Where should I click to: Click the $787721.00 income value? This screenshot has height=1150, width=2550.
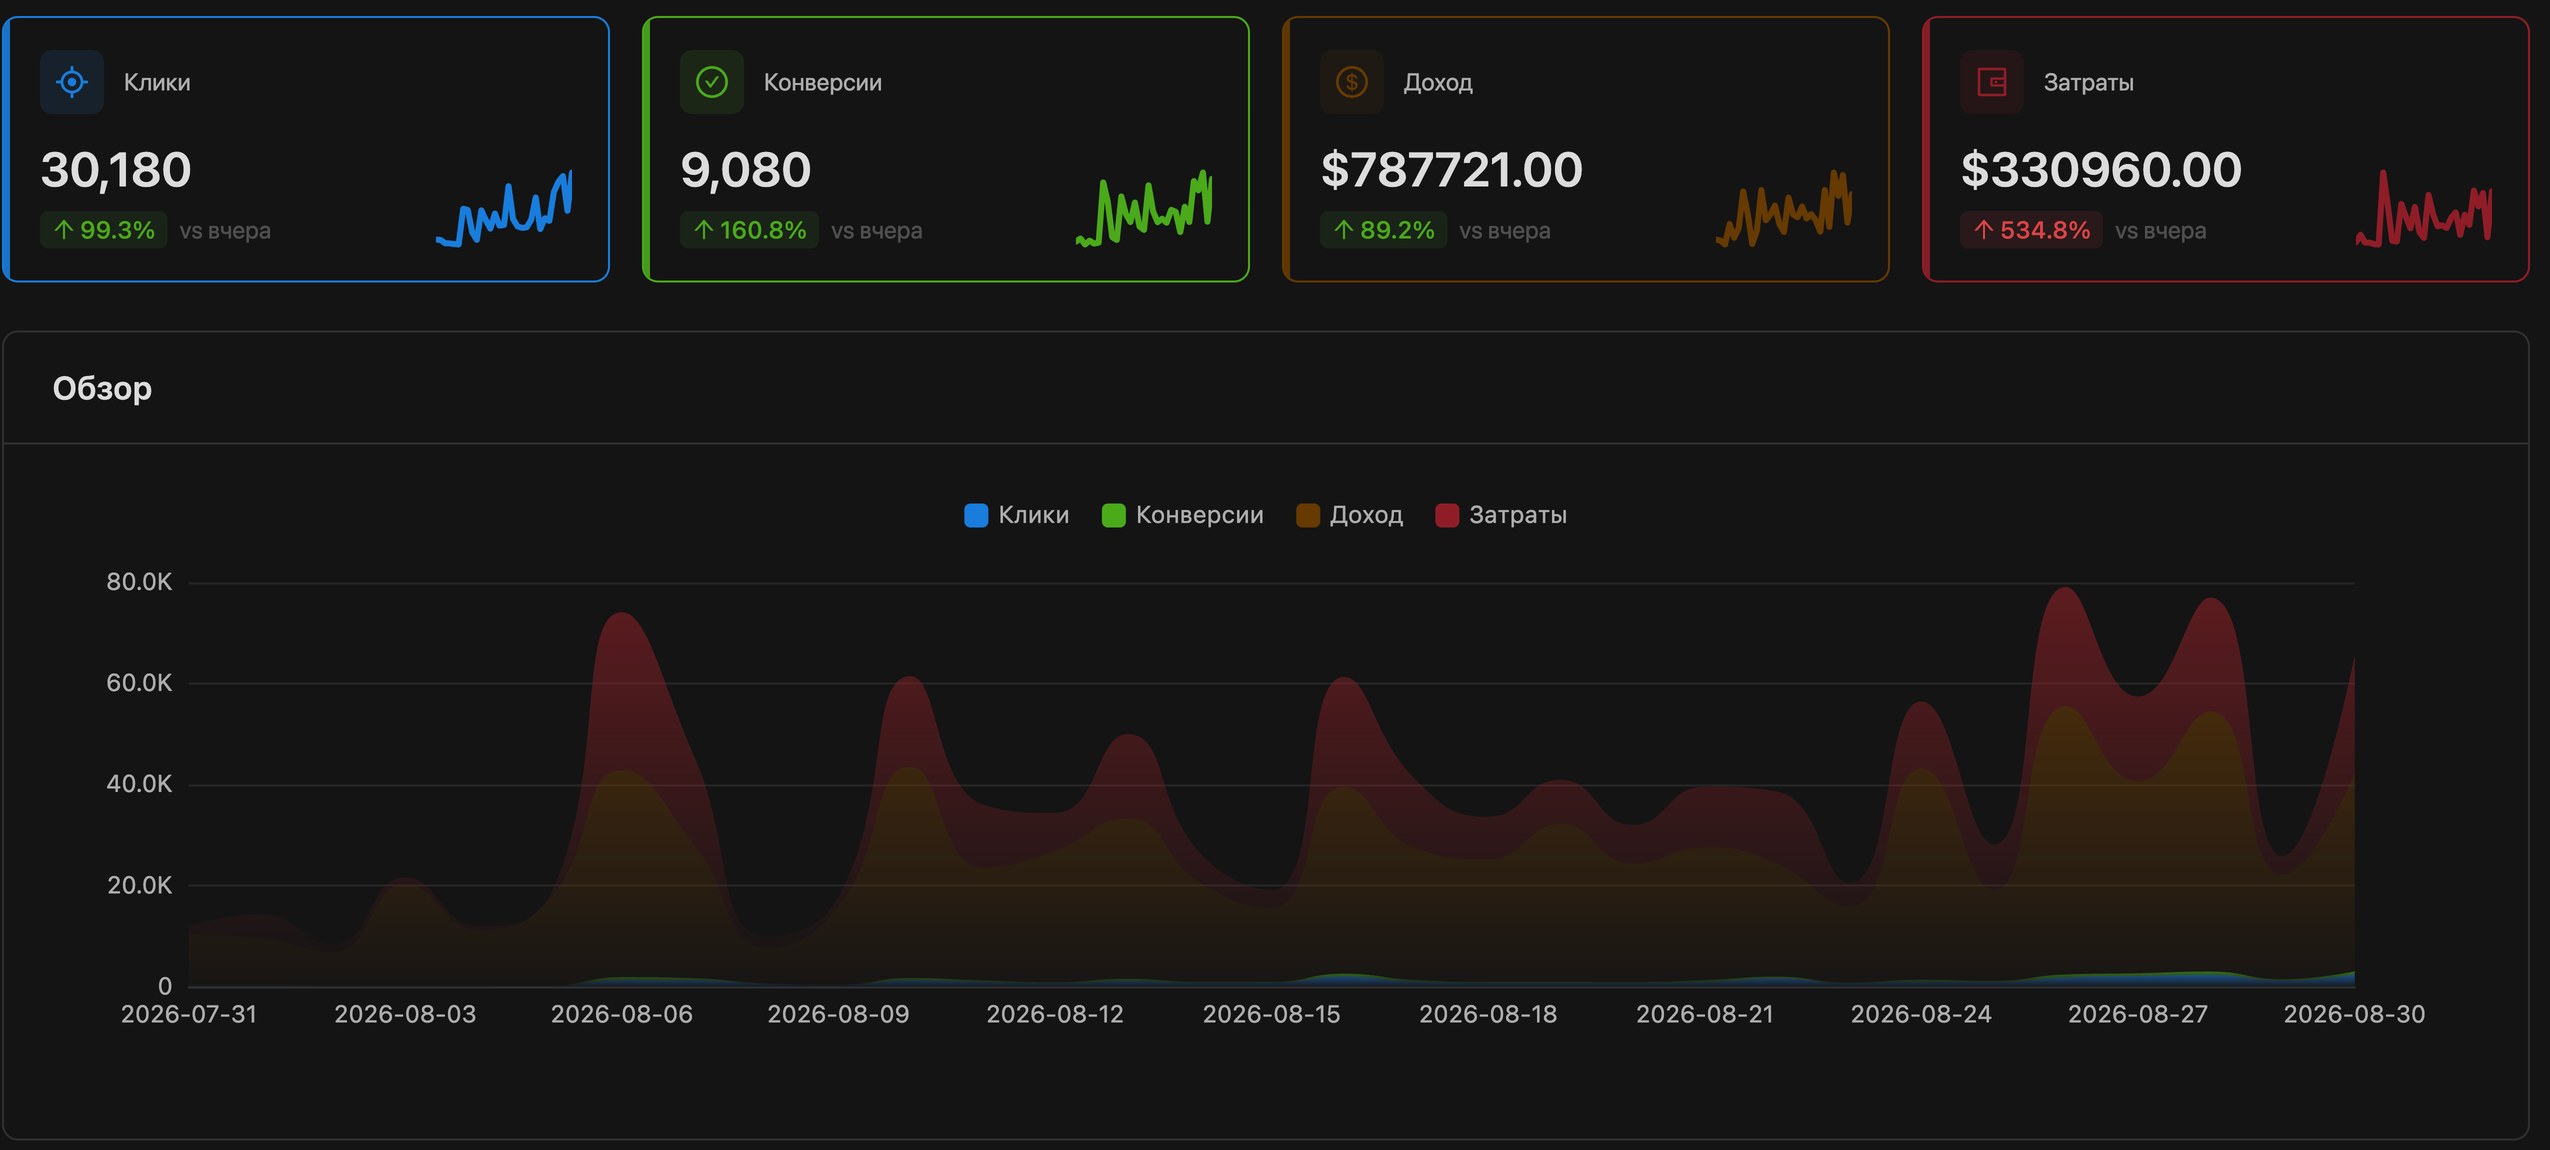coord(1452,170)
